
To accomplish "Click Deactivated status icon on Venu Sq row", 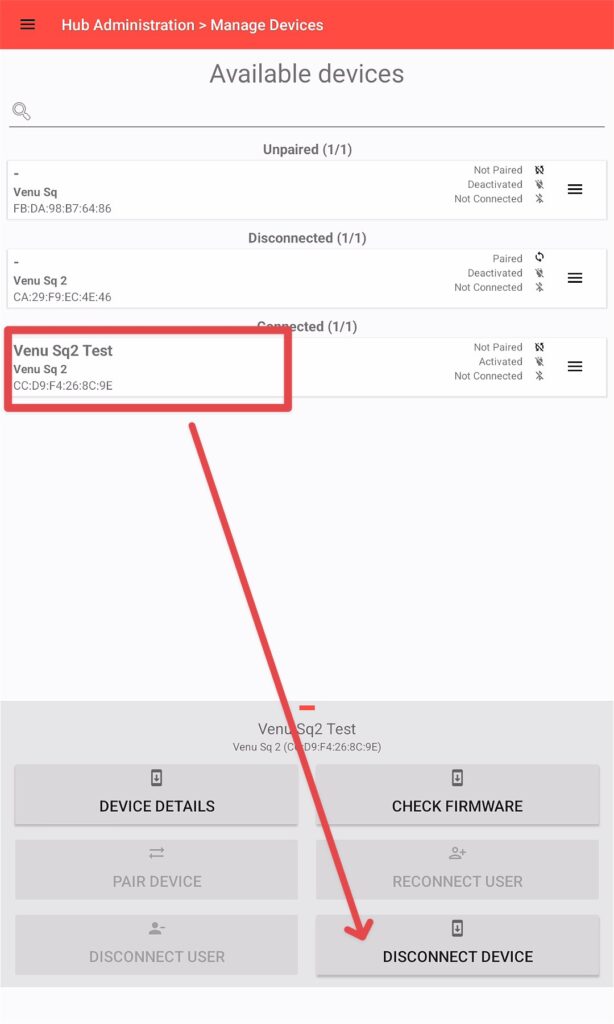I will point(540,184).
